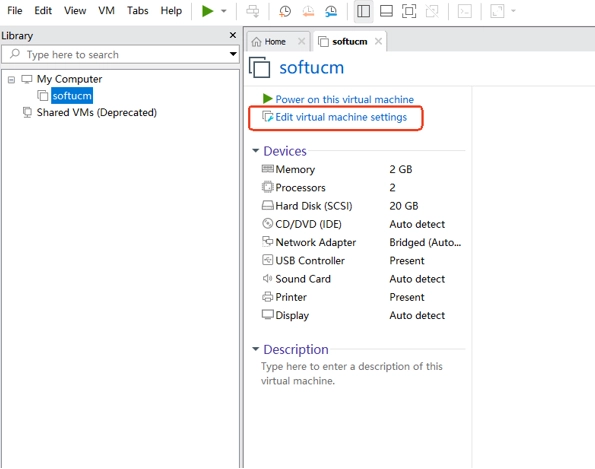Screen dimensions: 595x469
Task: Open the Help menu
Action: point(171,11)
